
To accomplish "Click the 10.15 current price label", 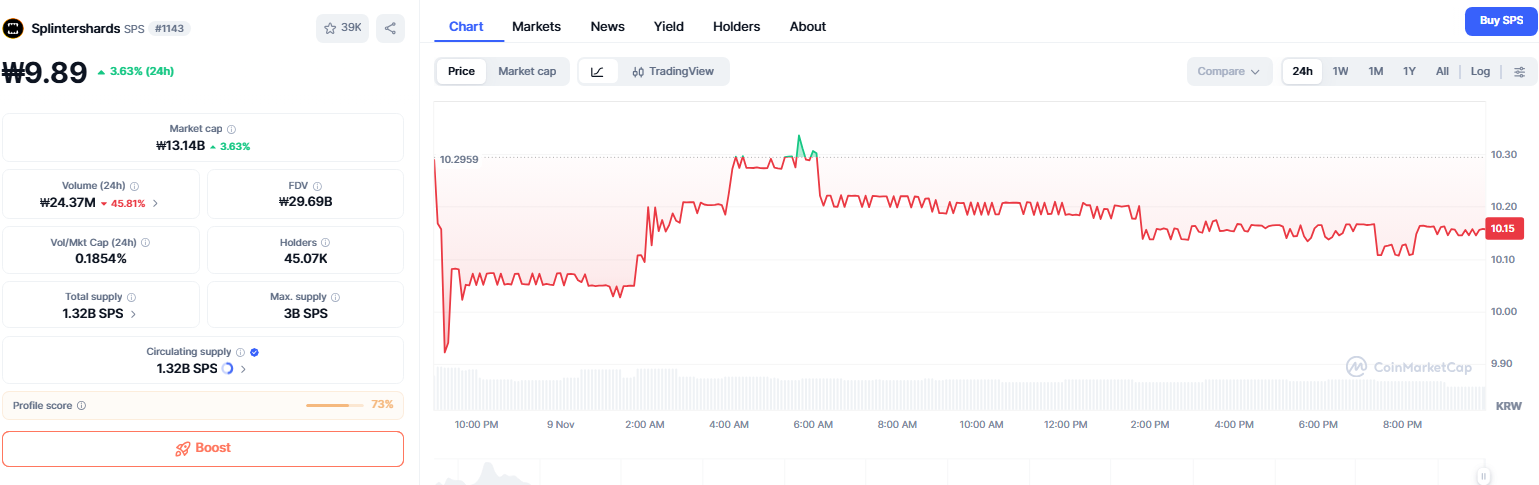I will [x=1502, y=229].
